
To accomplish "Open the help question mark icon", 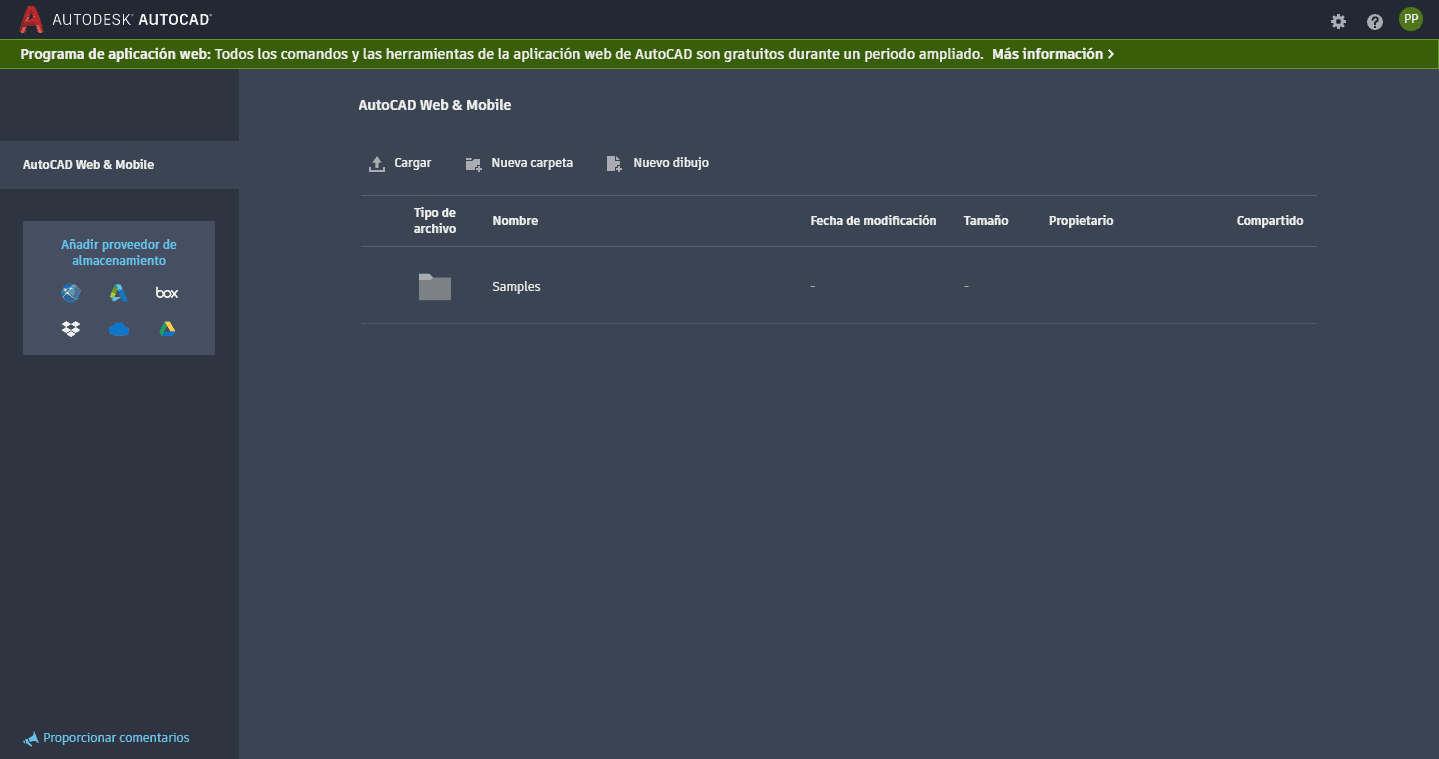I will click(1375, 21).
